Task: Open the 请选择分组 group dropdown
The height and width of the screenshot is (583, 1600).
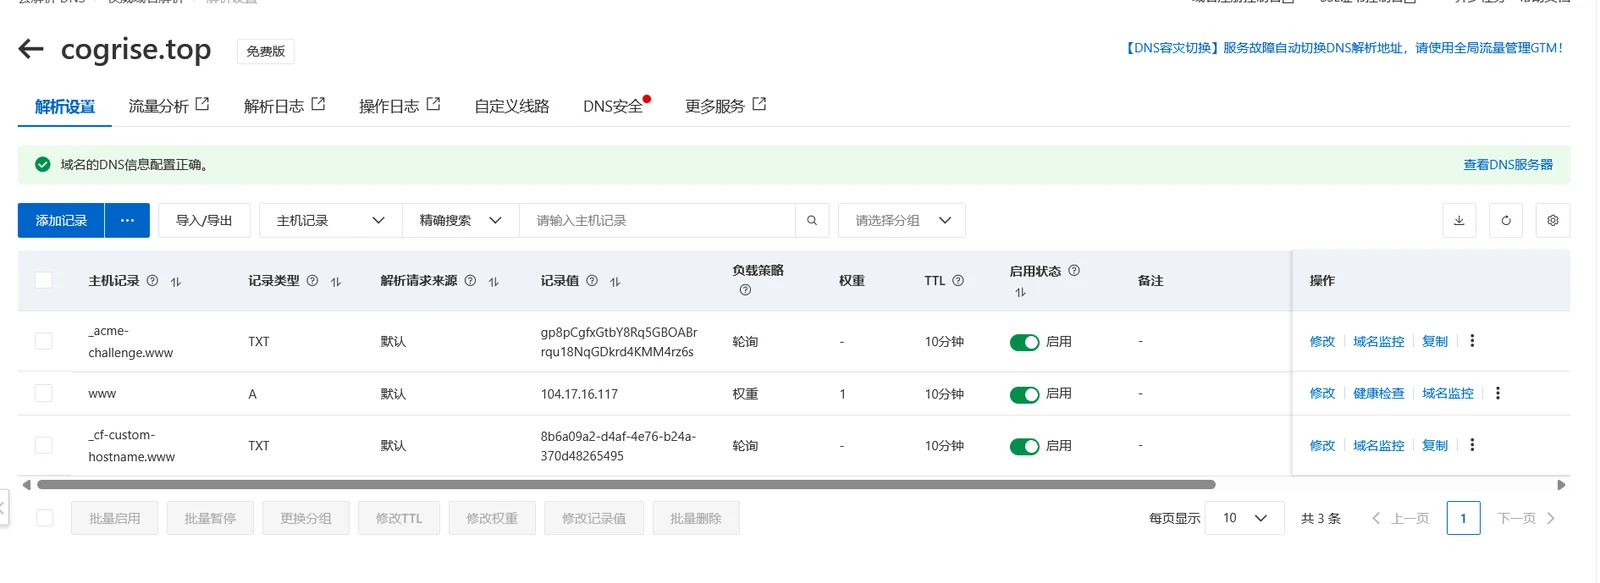Action: (x=902, y=221)
